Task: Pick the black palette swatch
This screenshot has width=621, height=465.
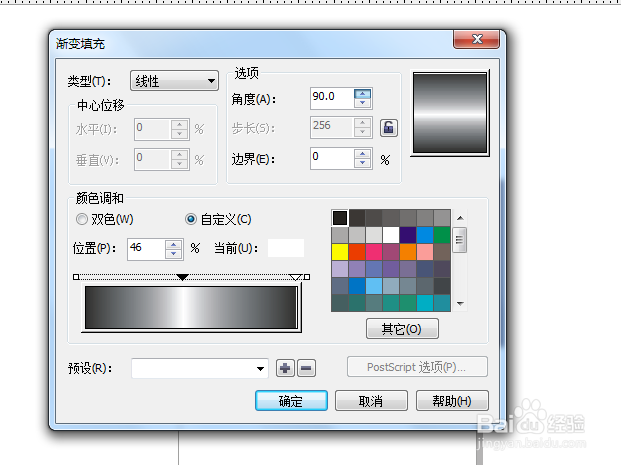Action: click(x=340, y=218)
